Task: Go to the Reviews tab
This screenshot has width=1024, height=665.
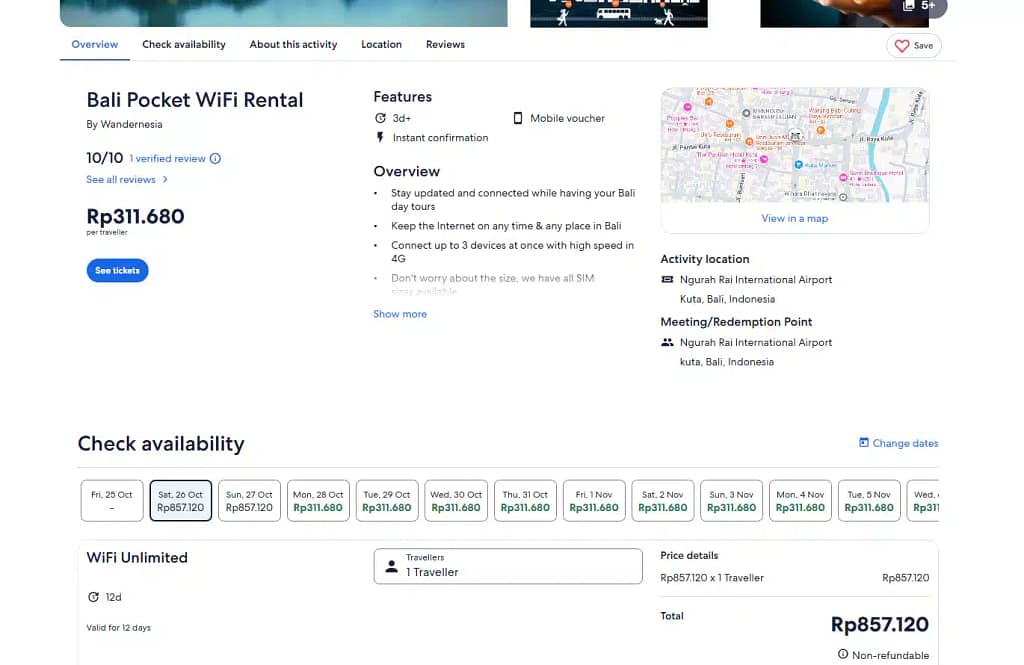Action: pyautogui.click(x=445, y=45)
